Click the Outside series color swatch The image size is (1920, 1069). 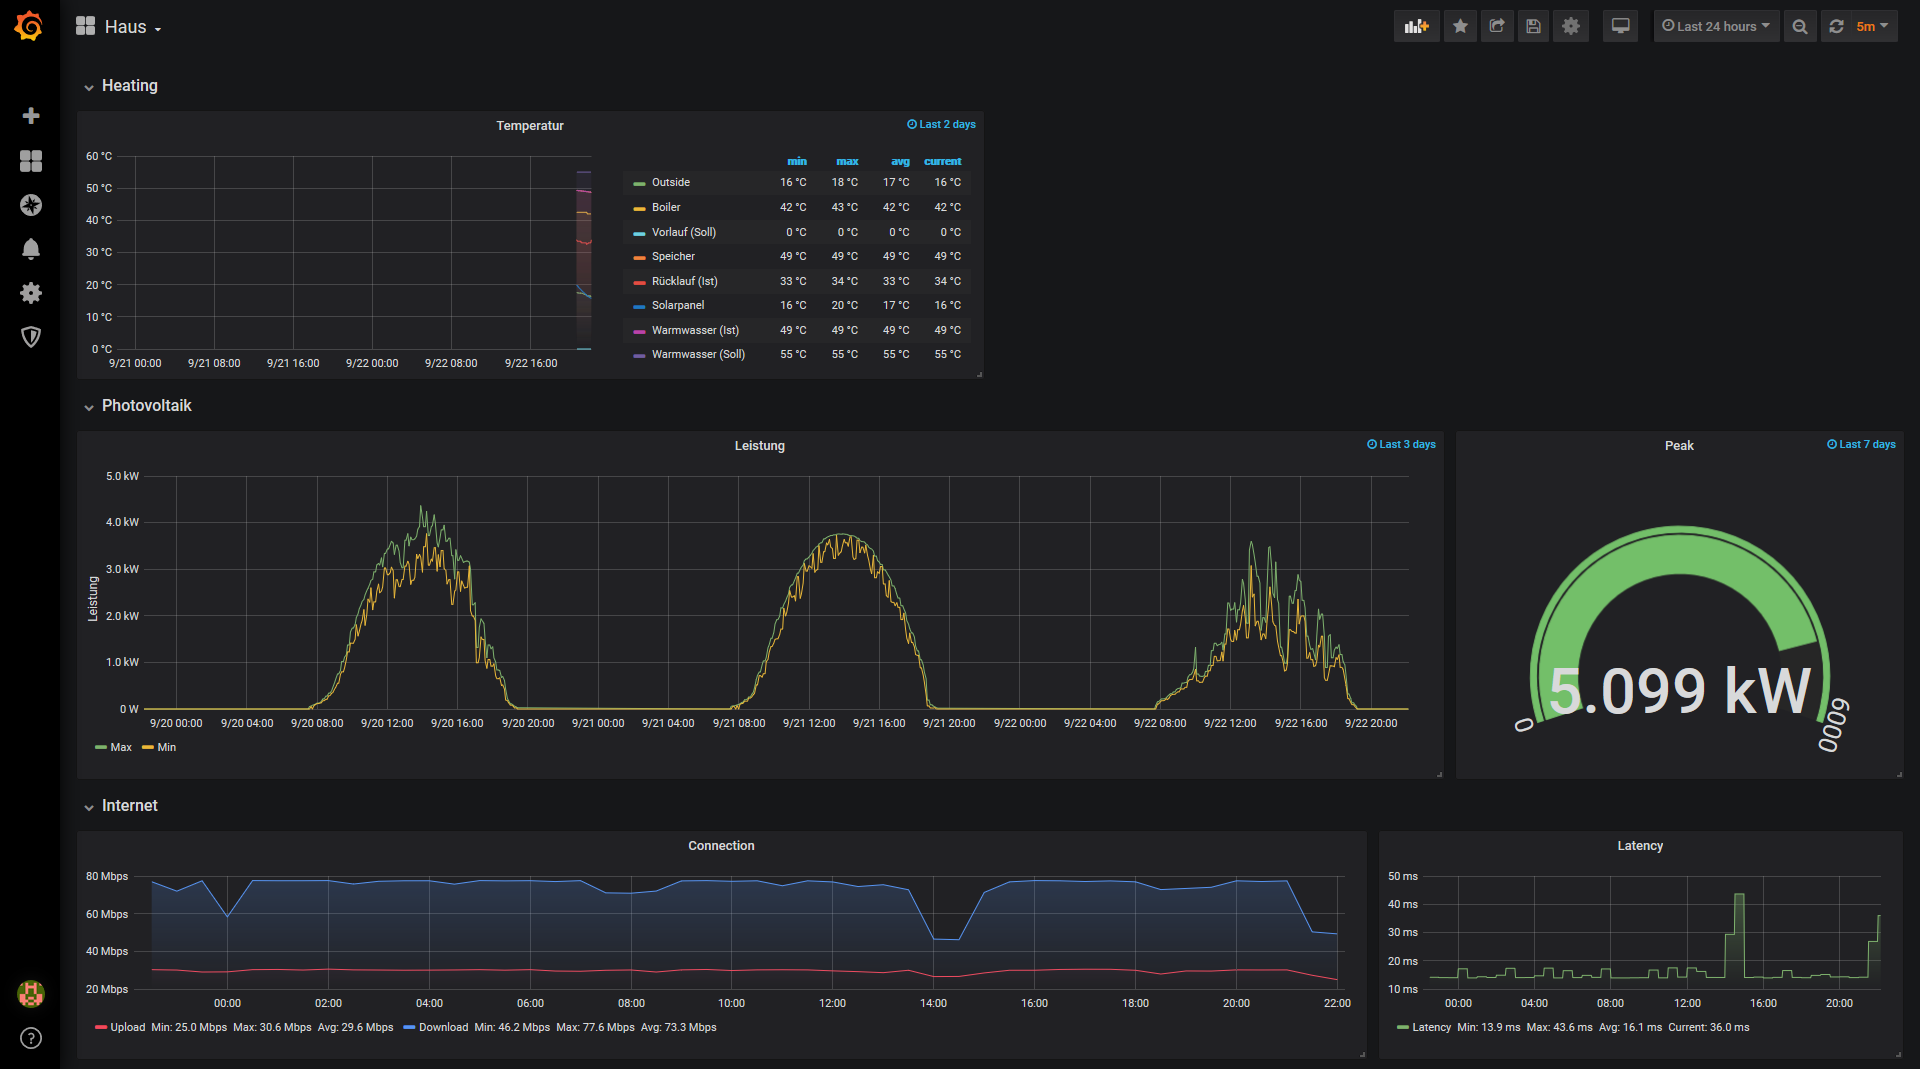click(639, 182)
